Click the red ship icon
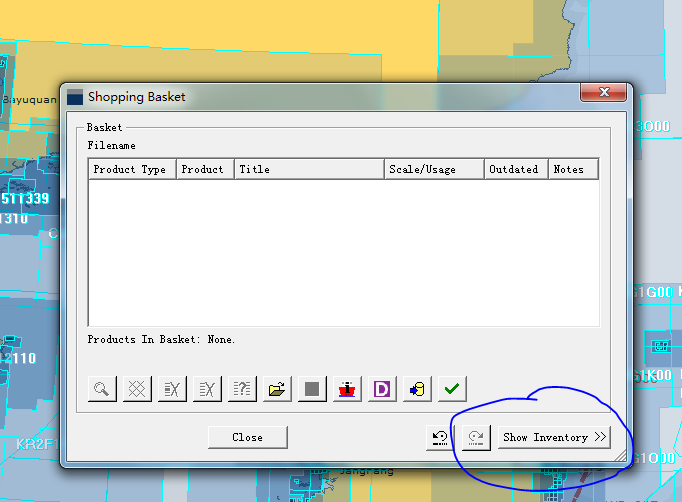This screenshot has height=502, width=682. click(347, 389)
